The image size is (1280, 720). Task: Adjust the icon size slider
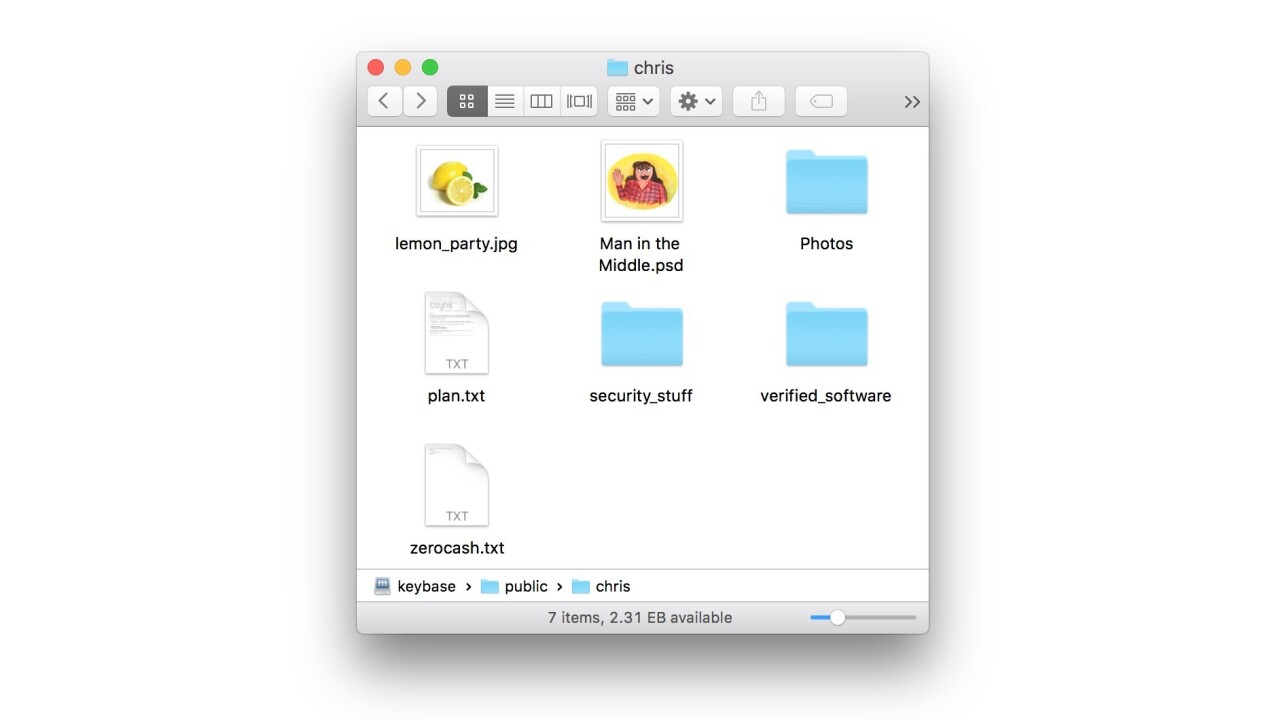click(x=838, y=618)
